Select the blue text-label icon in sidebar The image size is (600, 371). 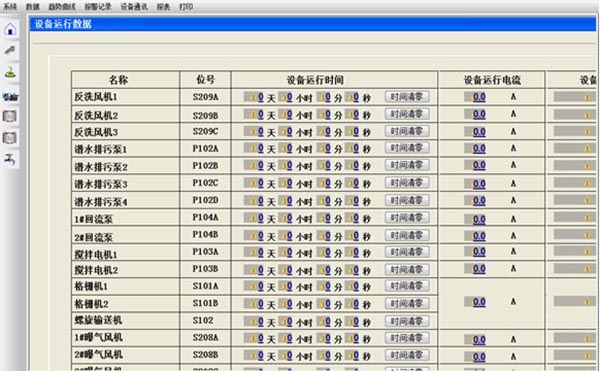click(x=10, y=97)
